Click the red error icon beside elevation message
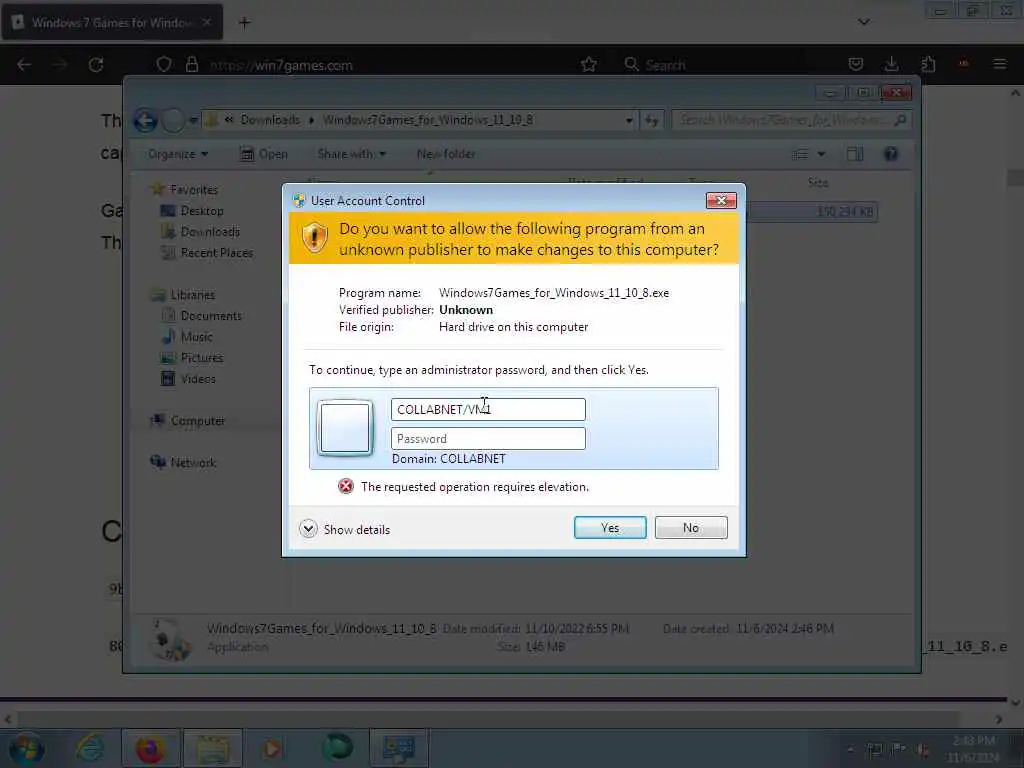Image resolution: width=1024 pixels, height=768 pixels. tap(345, 487)
